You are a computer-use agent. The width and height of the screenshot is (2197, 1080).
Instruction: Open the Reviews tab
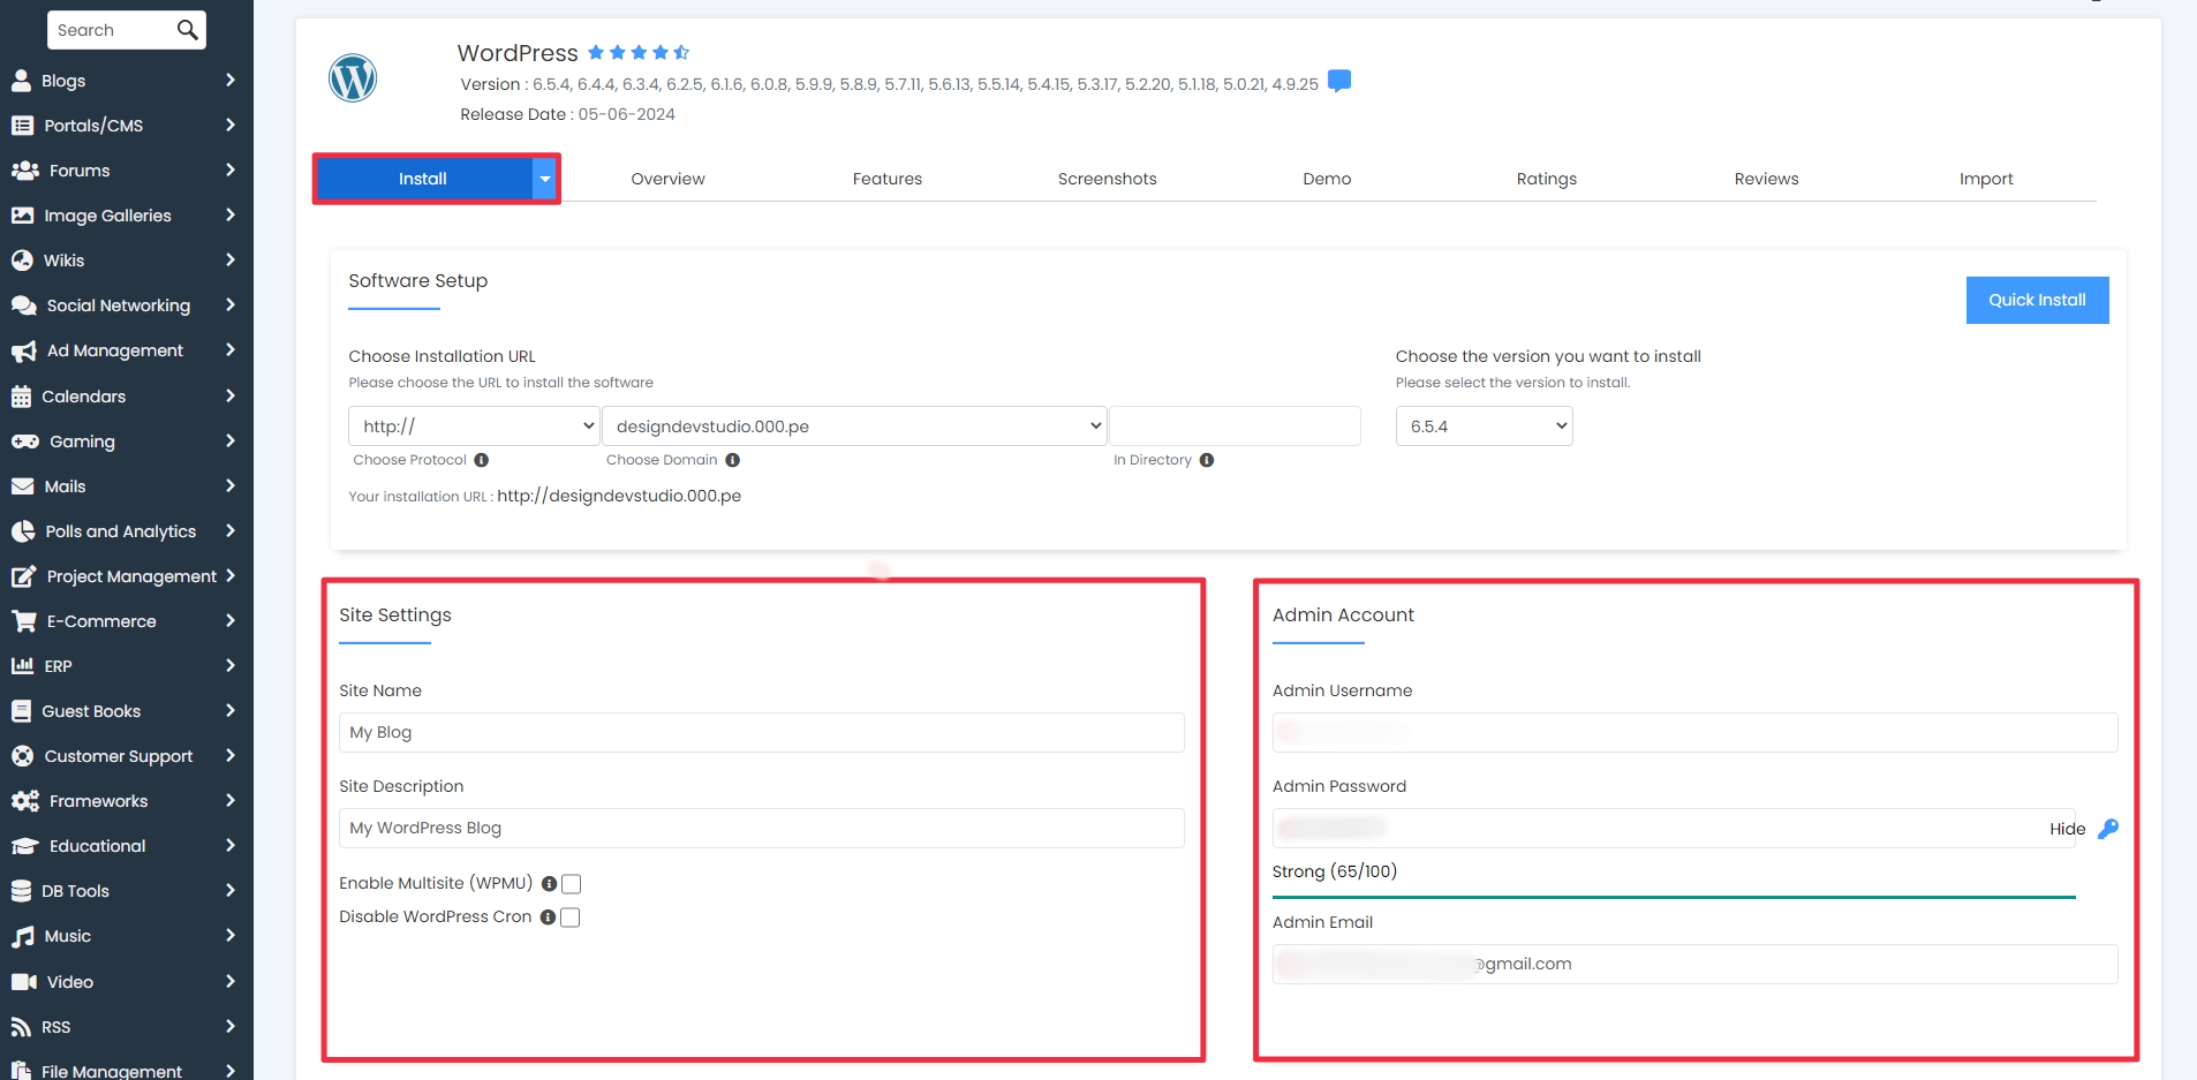click(1766, 179)
